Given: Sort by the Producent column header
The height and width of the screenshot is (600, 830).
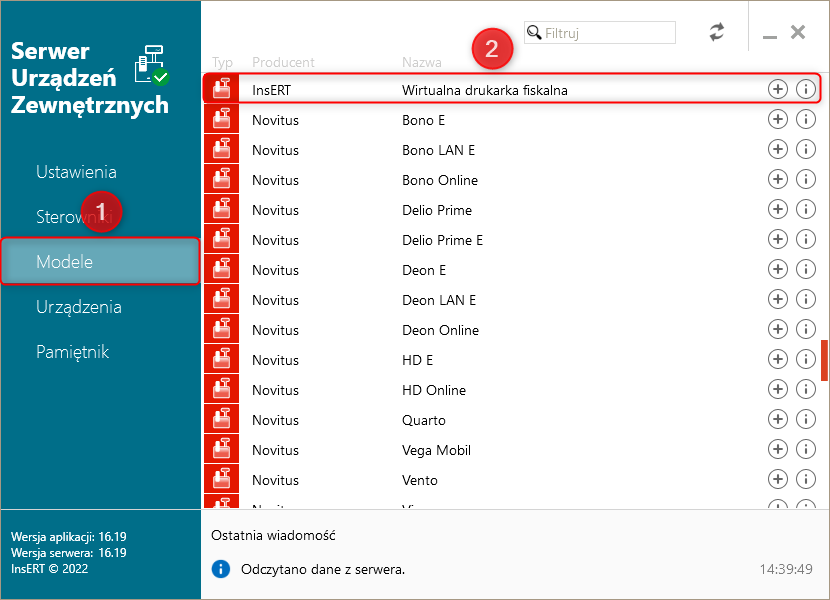Looking at the screenshot, I should coord(283,62).
